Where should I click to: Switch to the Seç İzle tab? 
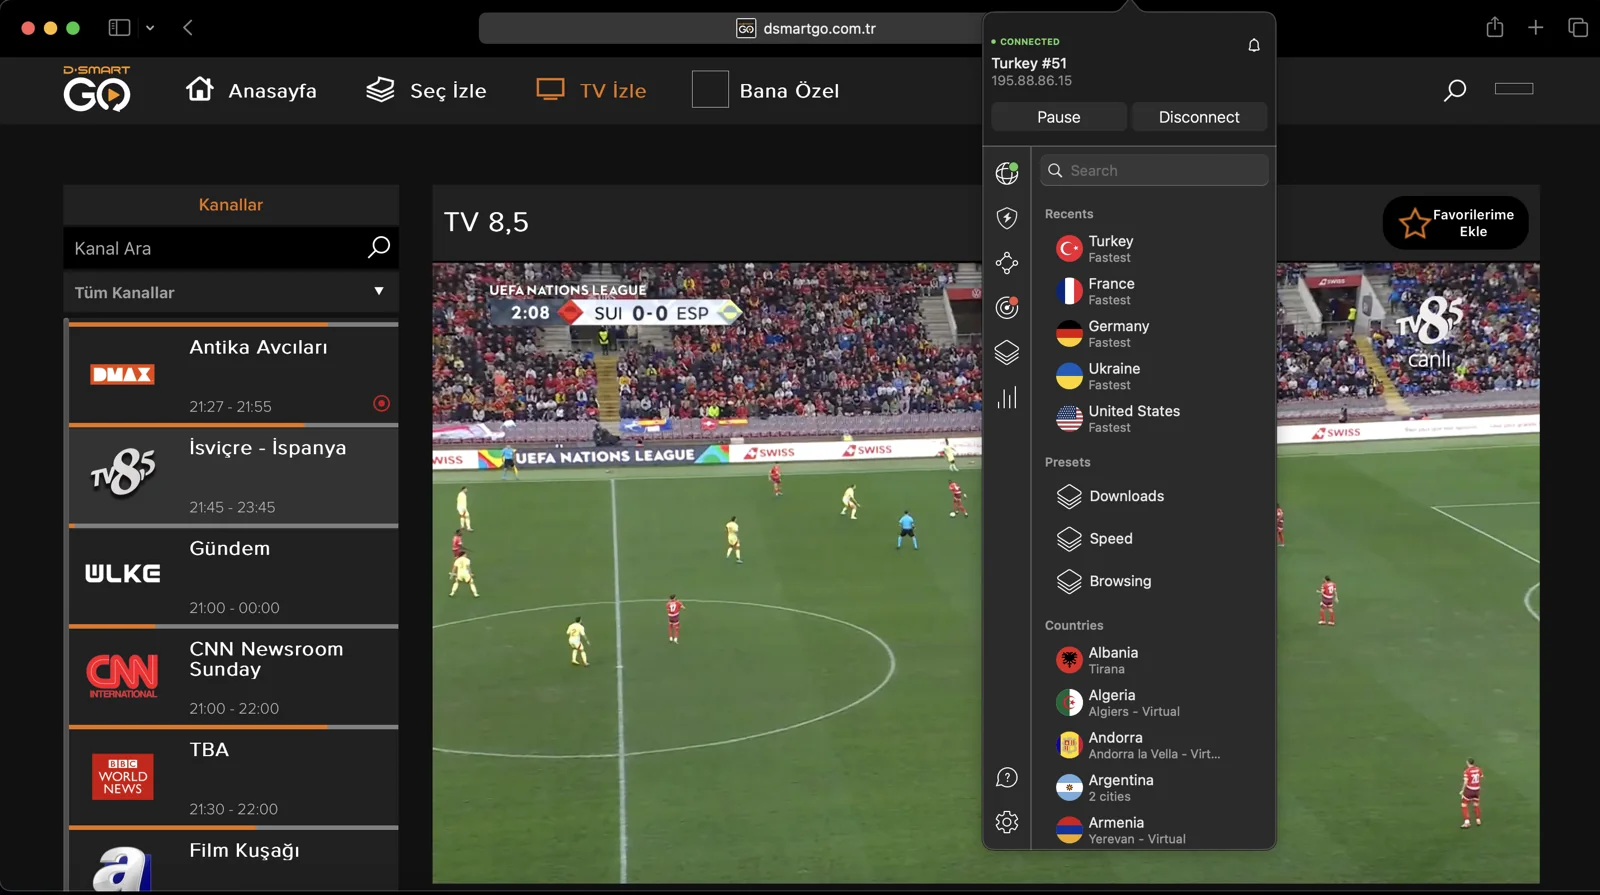tap(426, 90)
